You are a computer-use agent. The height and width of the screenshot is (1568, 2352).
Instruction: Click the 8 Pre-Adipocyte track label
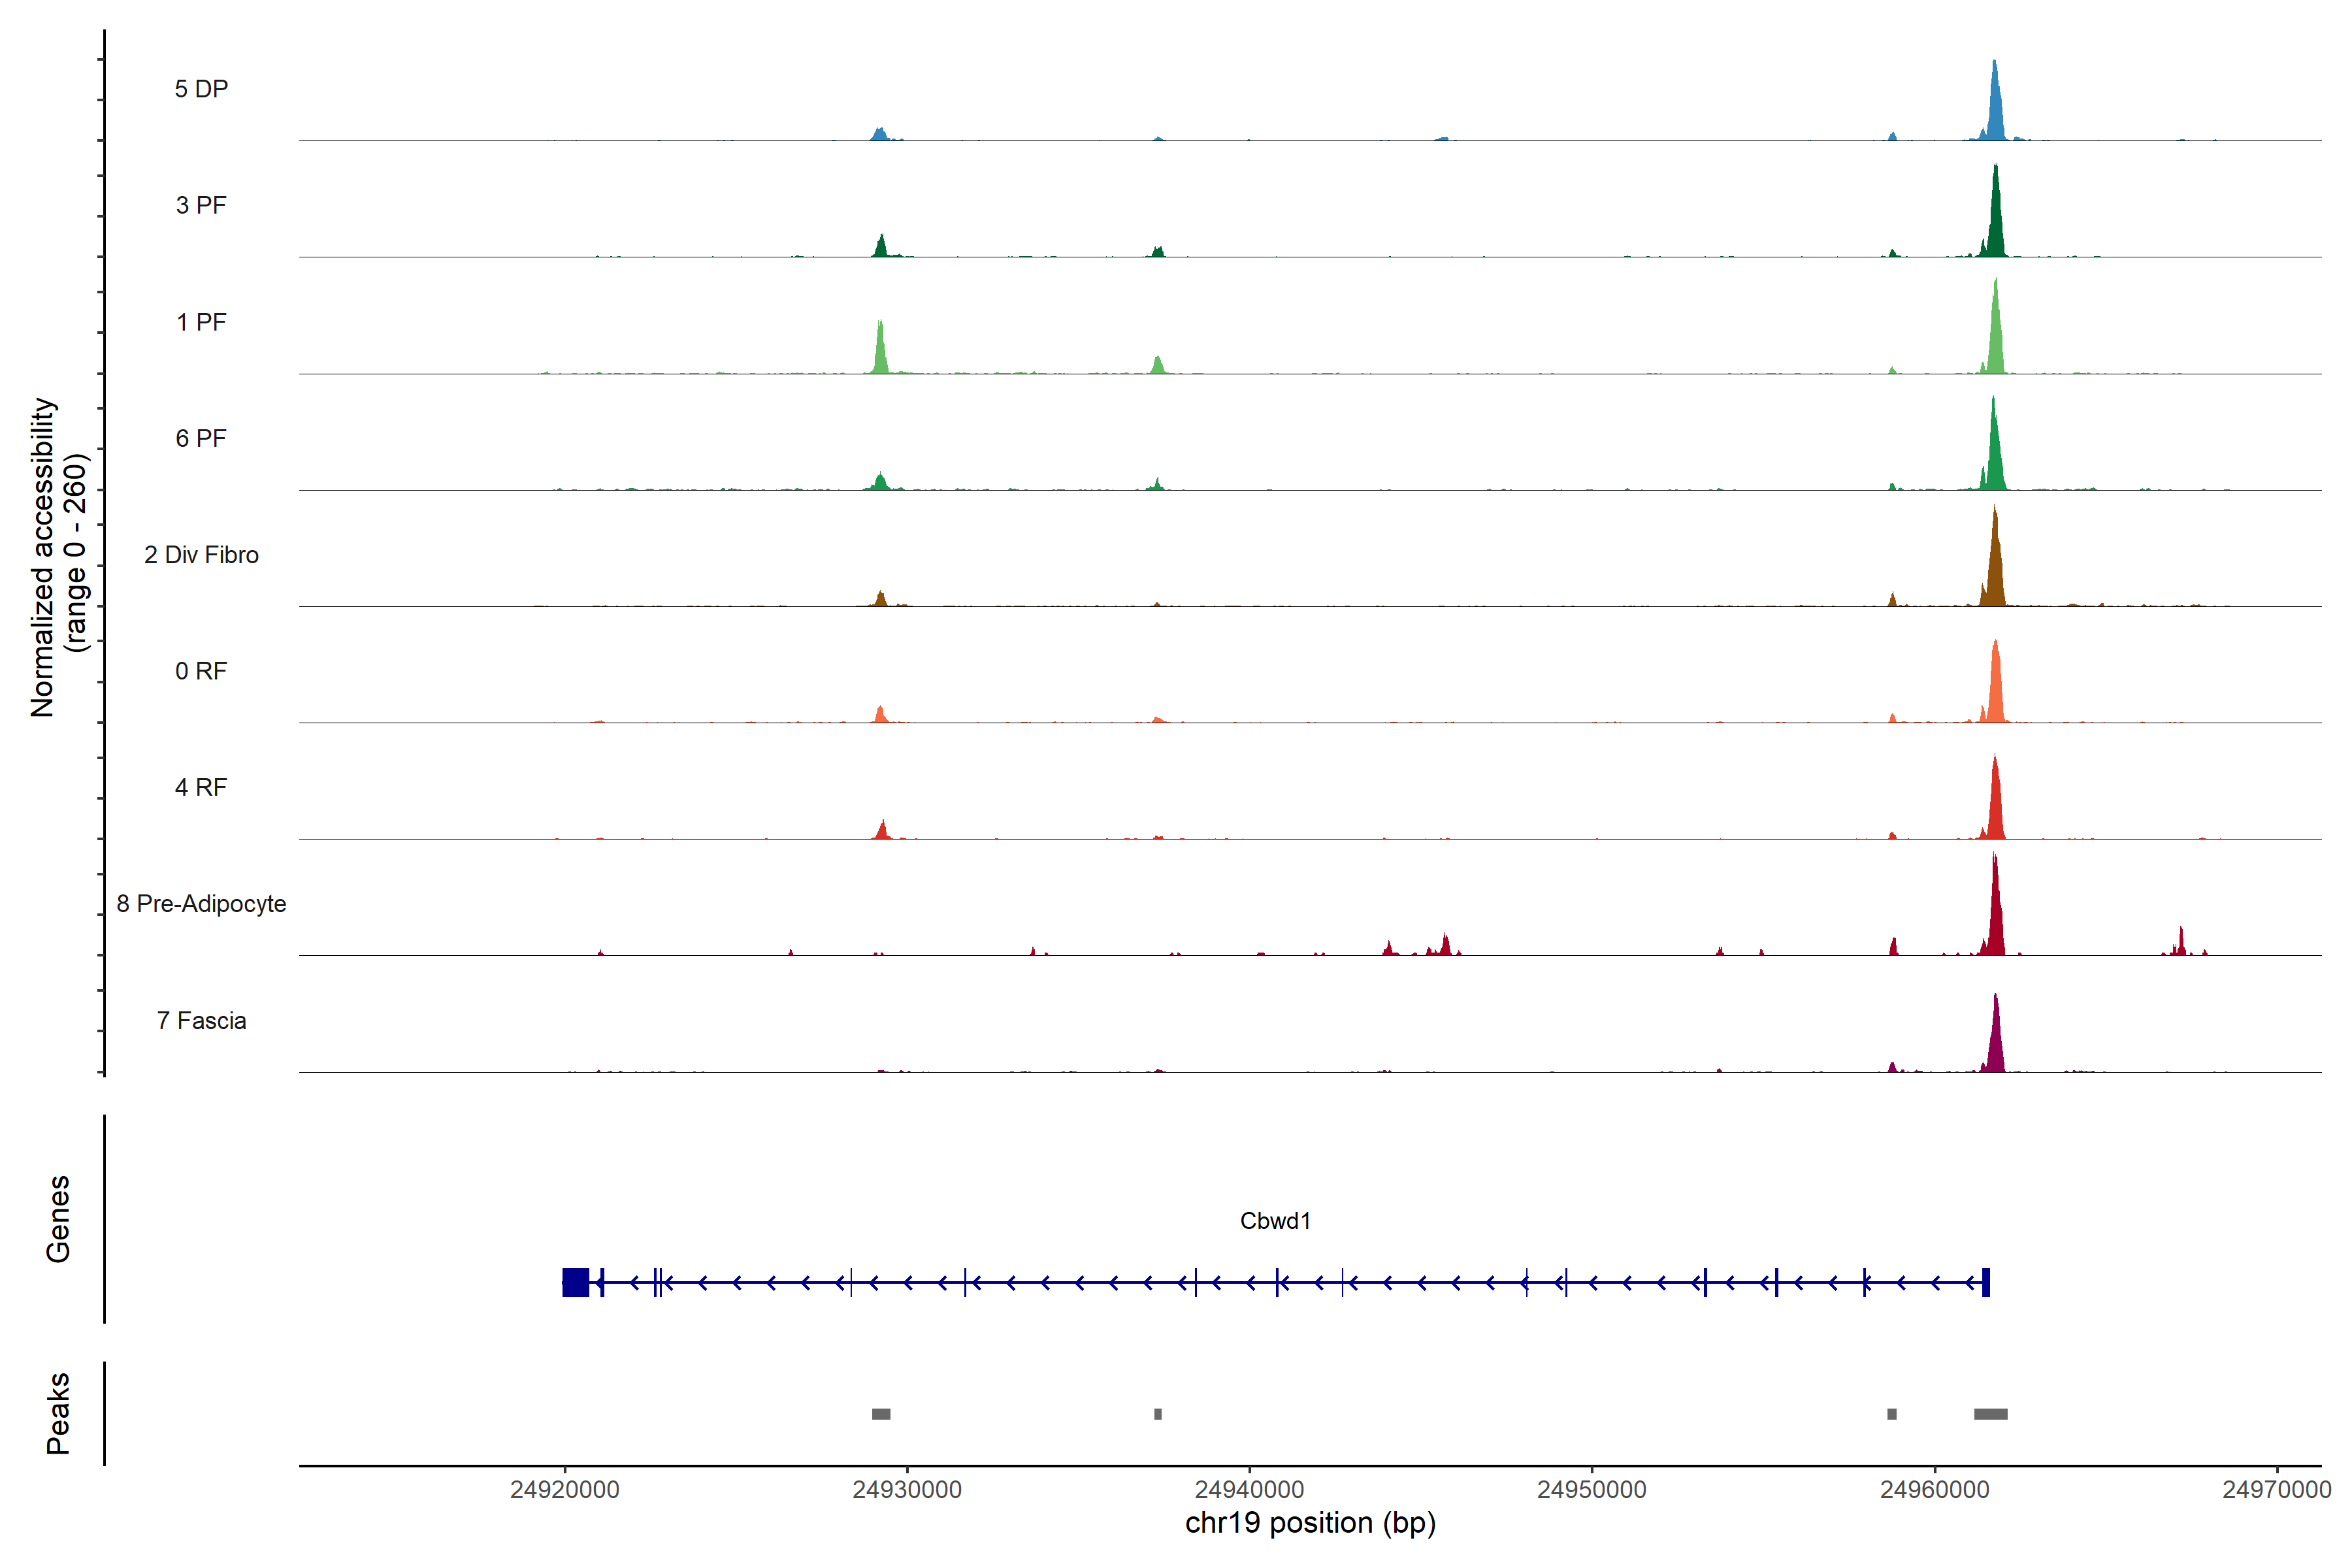tap(201, 904)
